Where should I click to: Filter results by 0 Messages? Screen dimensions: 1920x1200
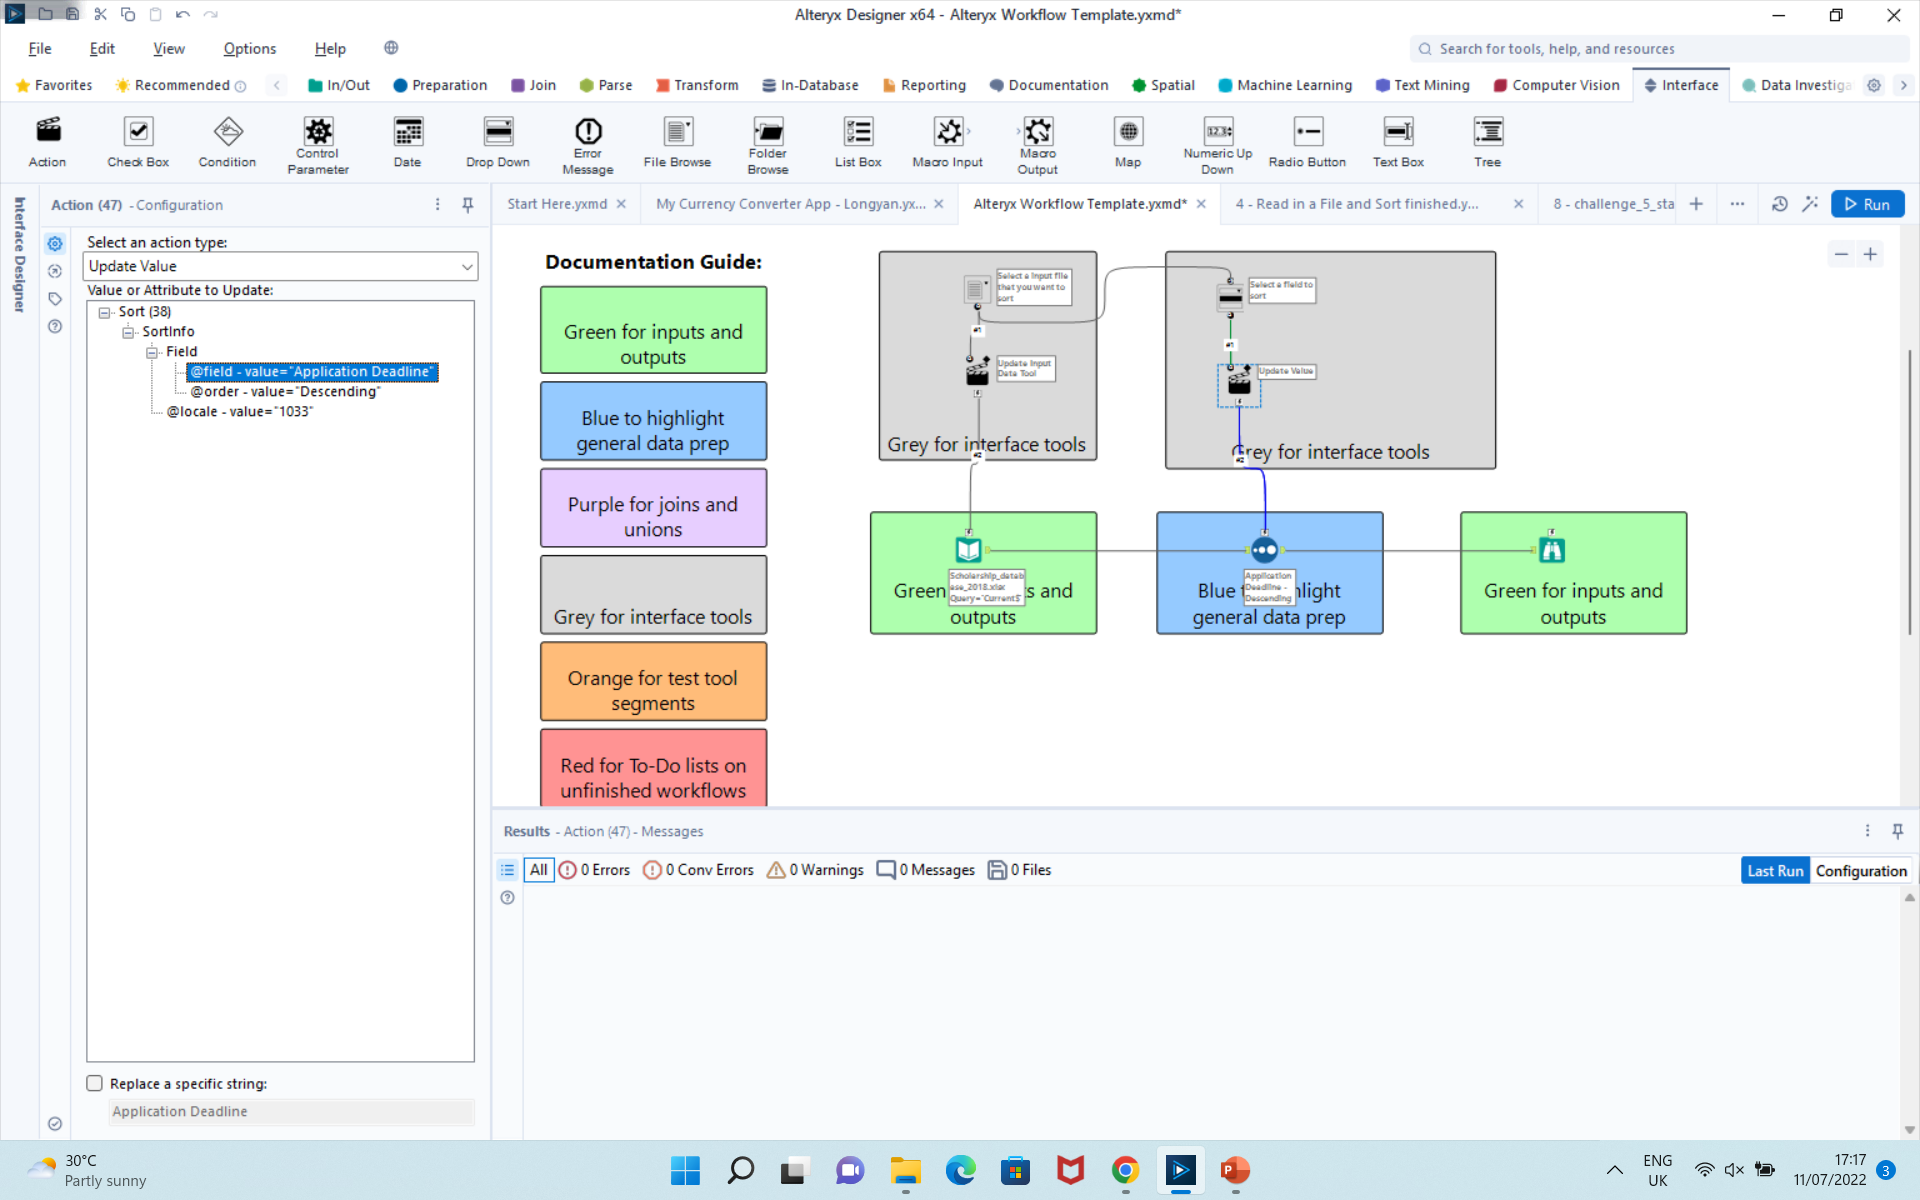click(926, 870)
